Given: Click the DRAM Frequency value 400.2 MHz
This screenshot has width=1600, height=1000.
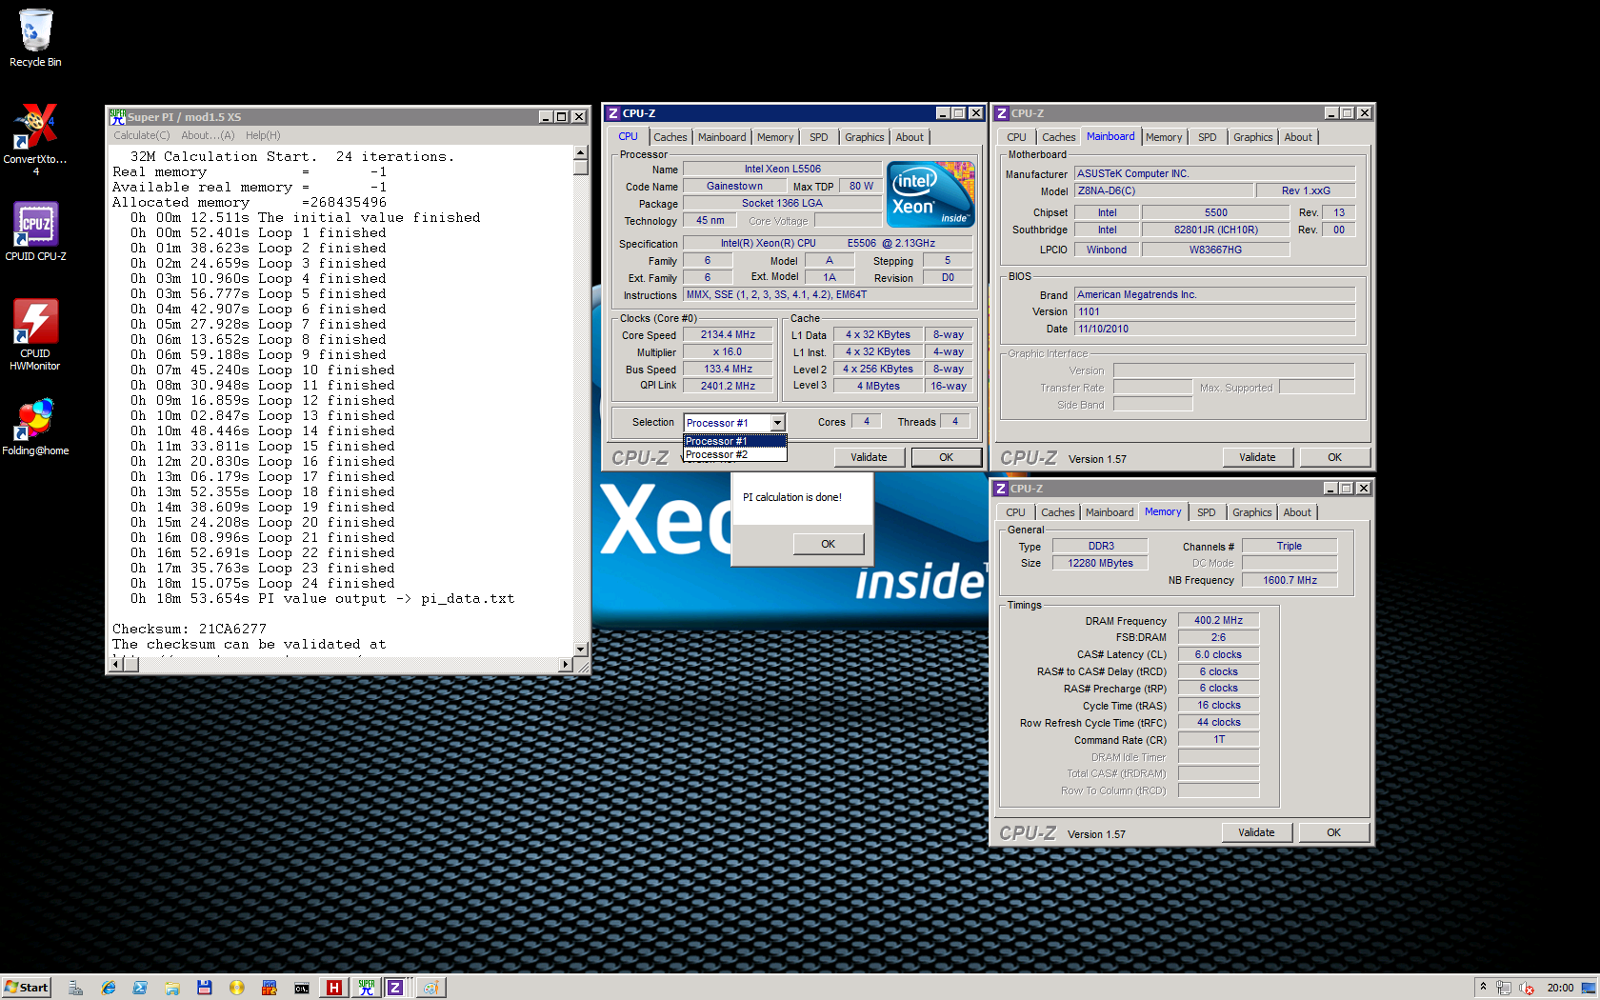Looking at the screenshot, I should click(x=1218, y=620).
